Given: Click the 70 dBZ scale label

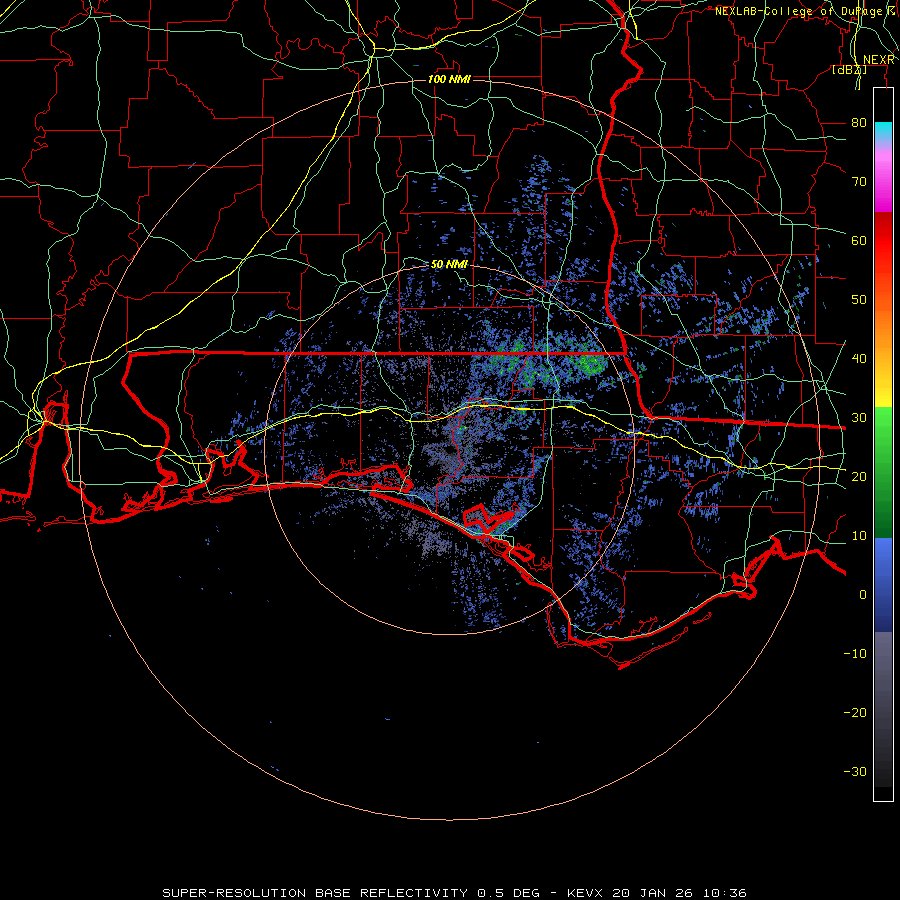Looking at the screenshot, I should [859, 182].
